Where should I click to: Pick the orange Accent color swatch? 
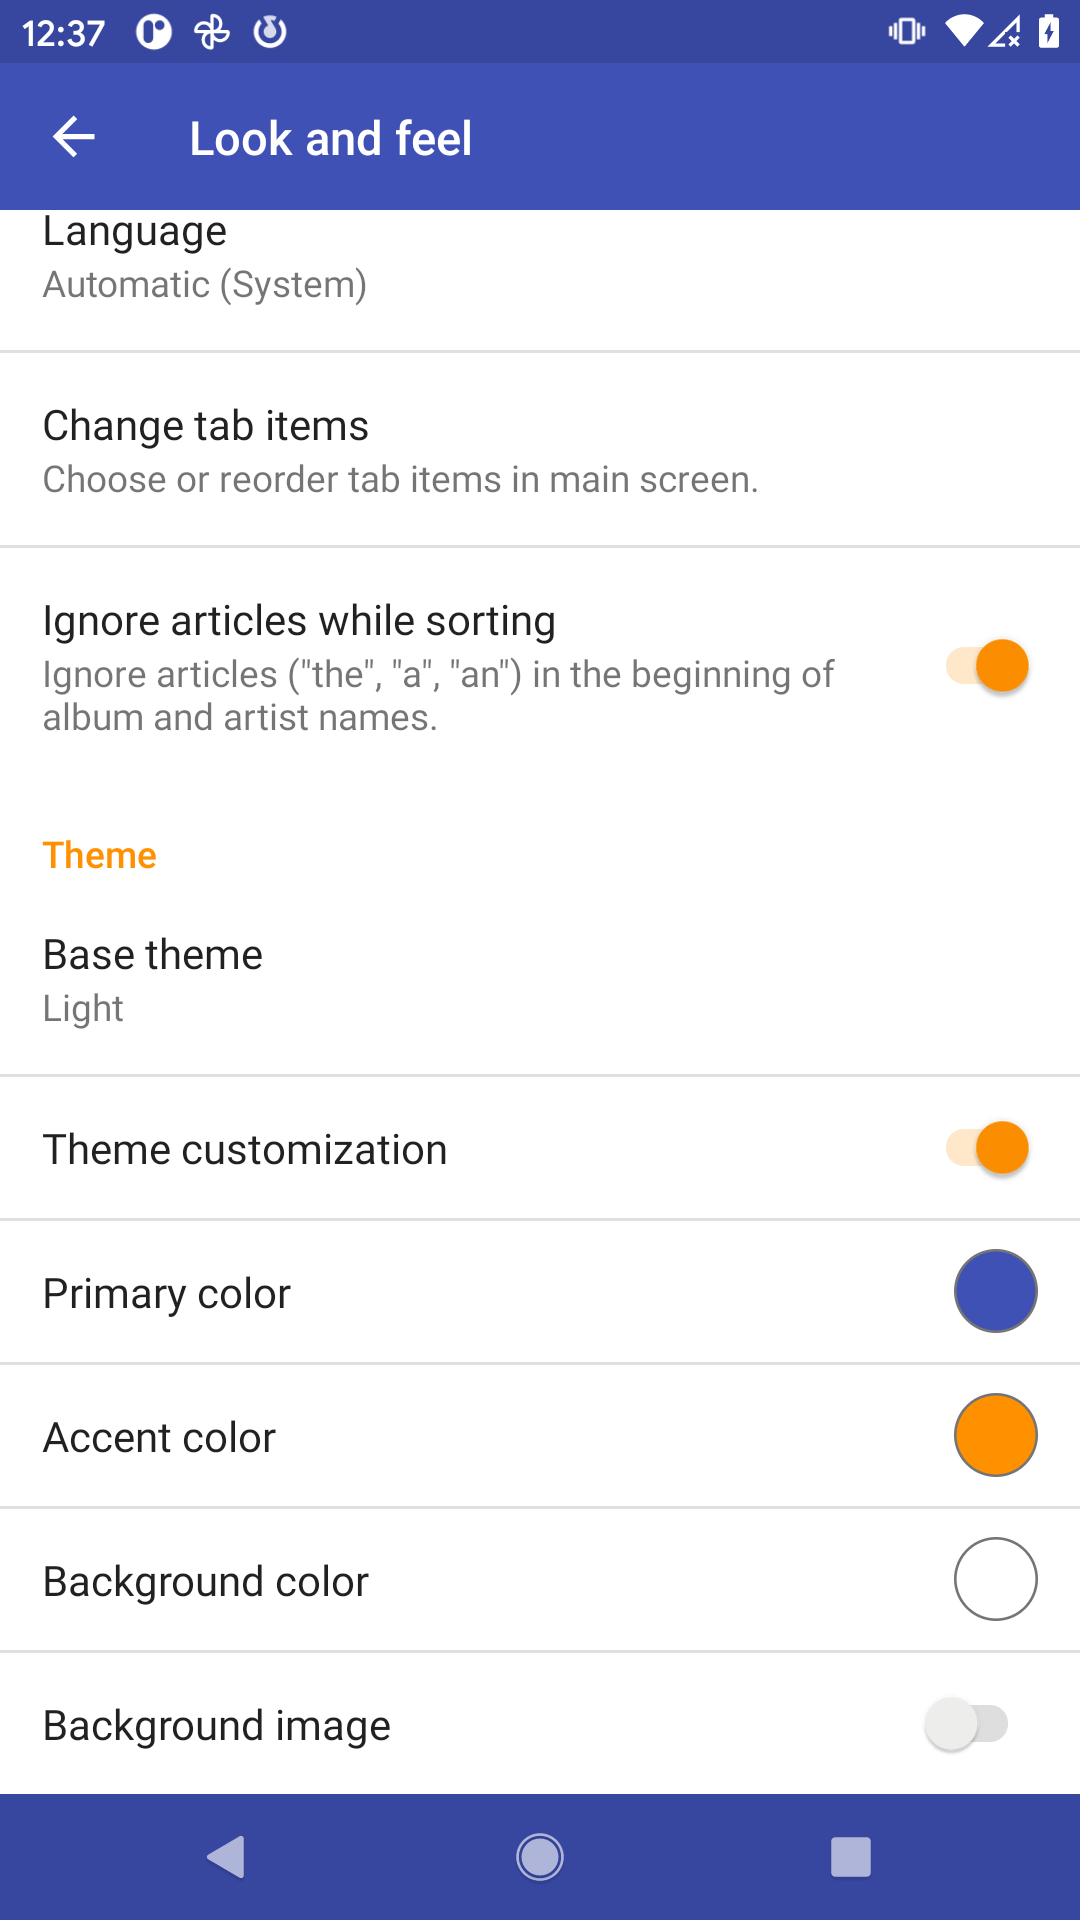(995, 1435)
